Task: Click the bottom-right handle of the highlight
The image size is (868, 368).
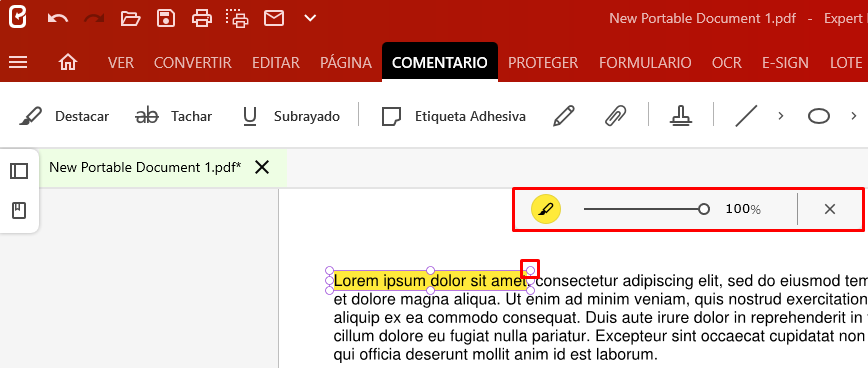Action: coord(530,290)
